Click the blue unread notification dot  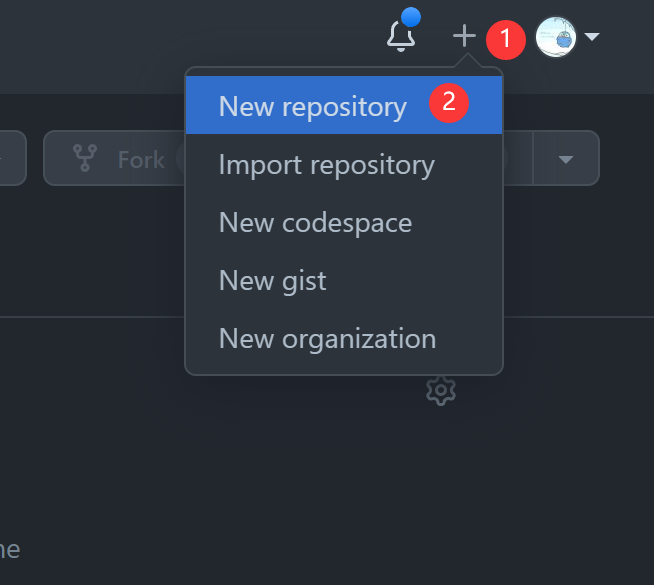click(x=411, y=17)
